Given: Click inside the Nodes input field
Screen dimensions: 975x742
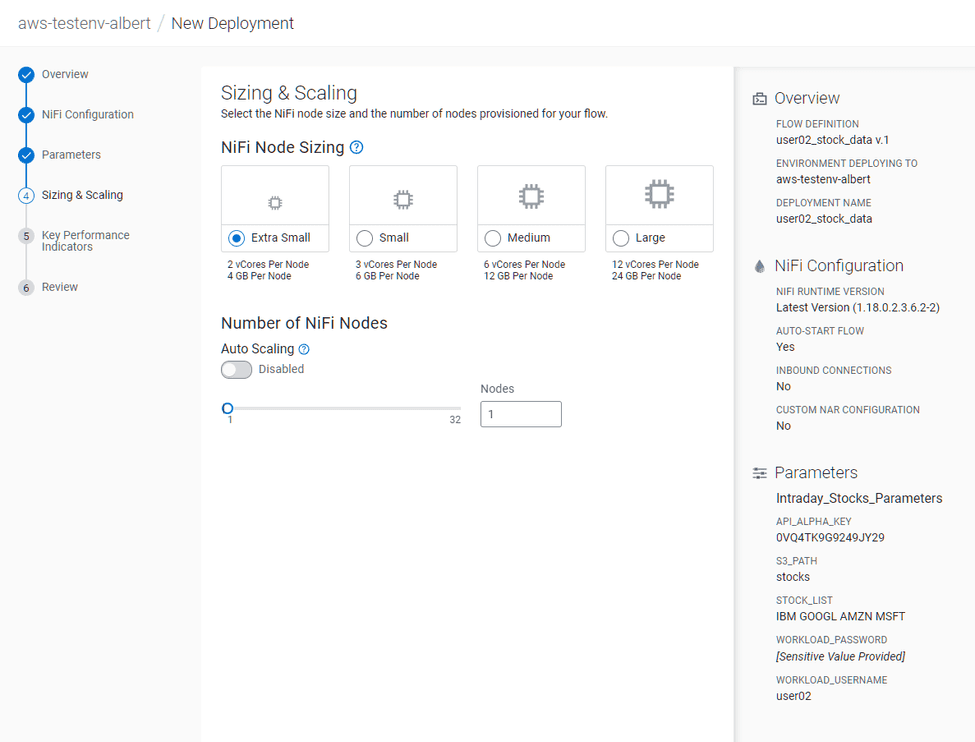Looking at the screenshot, I should (x=520, y=413).
